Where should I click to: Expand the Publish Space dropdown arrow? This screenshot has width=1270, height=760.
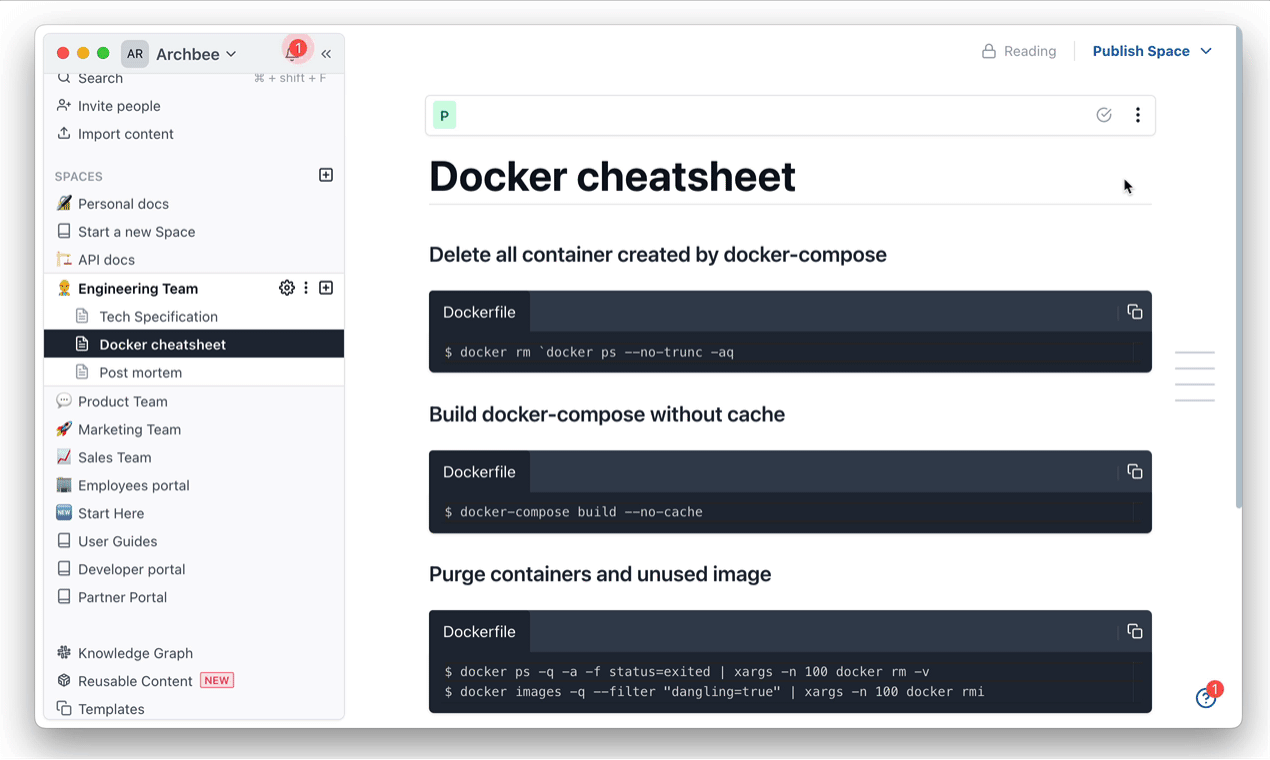[x=1206, y=51]
